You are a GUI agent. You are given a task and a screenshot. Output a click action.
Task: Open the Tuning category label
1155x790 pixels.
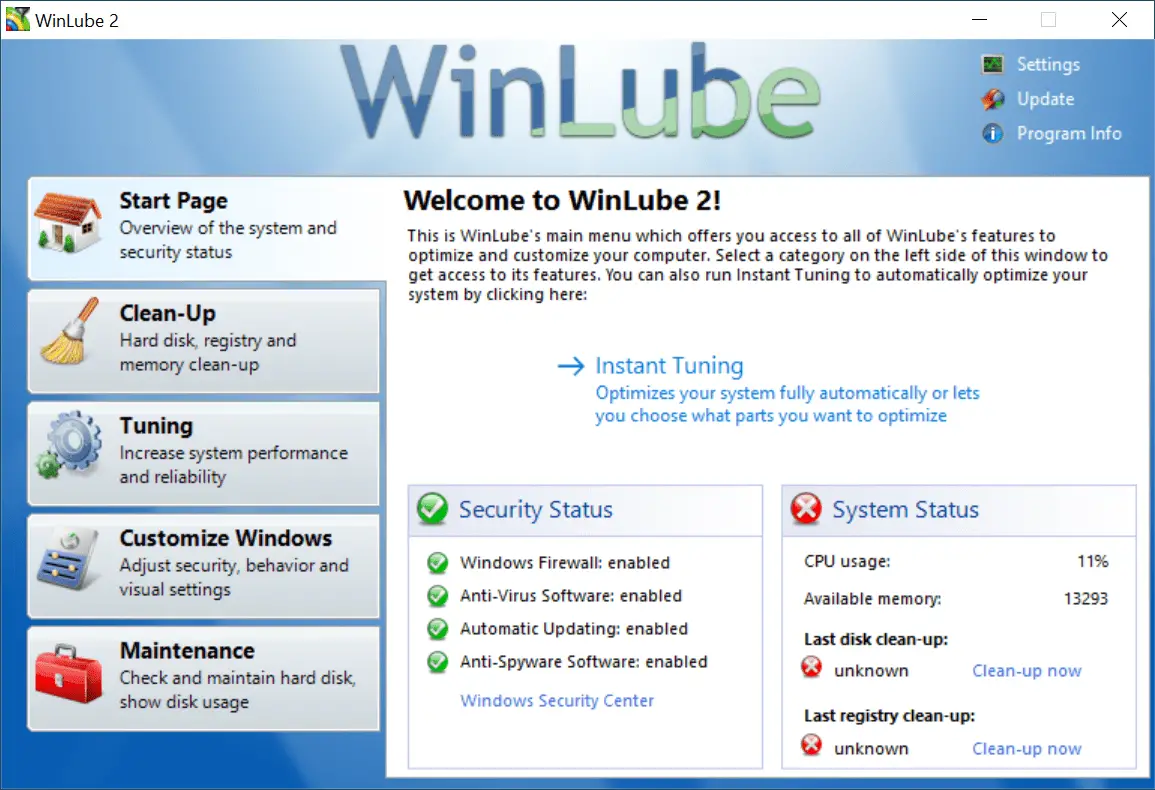(x=156, y=426)
